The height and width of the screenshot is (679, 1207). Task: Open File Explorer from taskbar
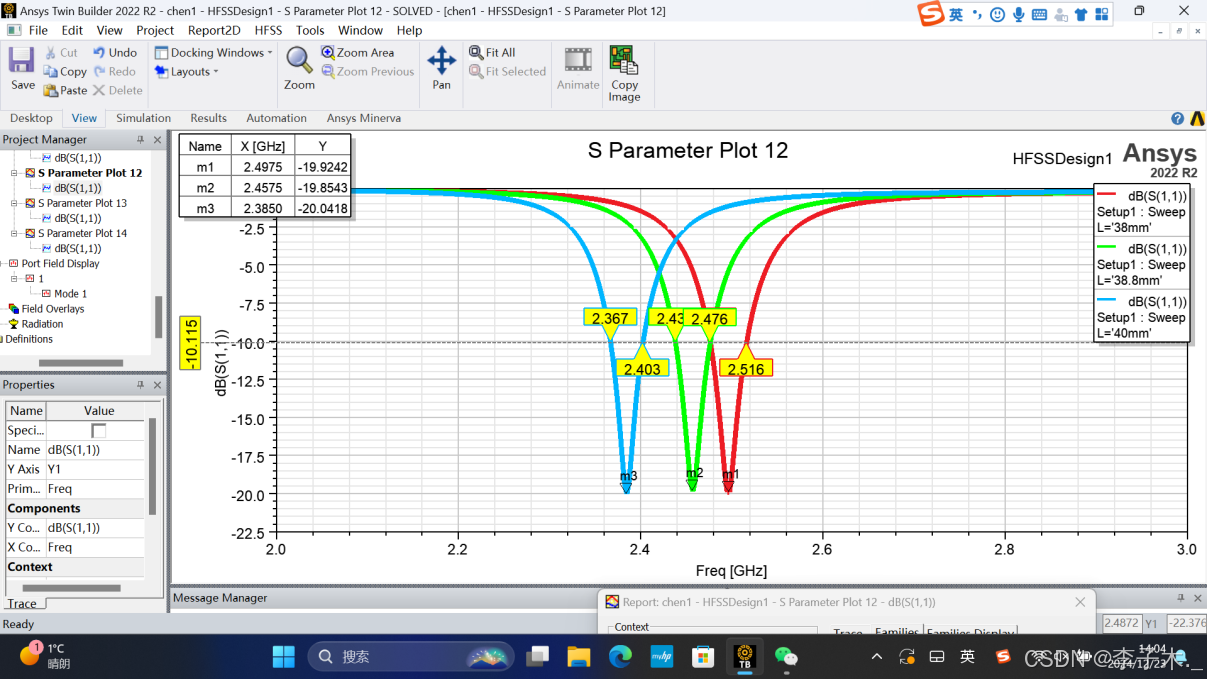point(579,656)
